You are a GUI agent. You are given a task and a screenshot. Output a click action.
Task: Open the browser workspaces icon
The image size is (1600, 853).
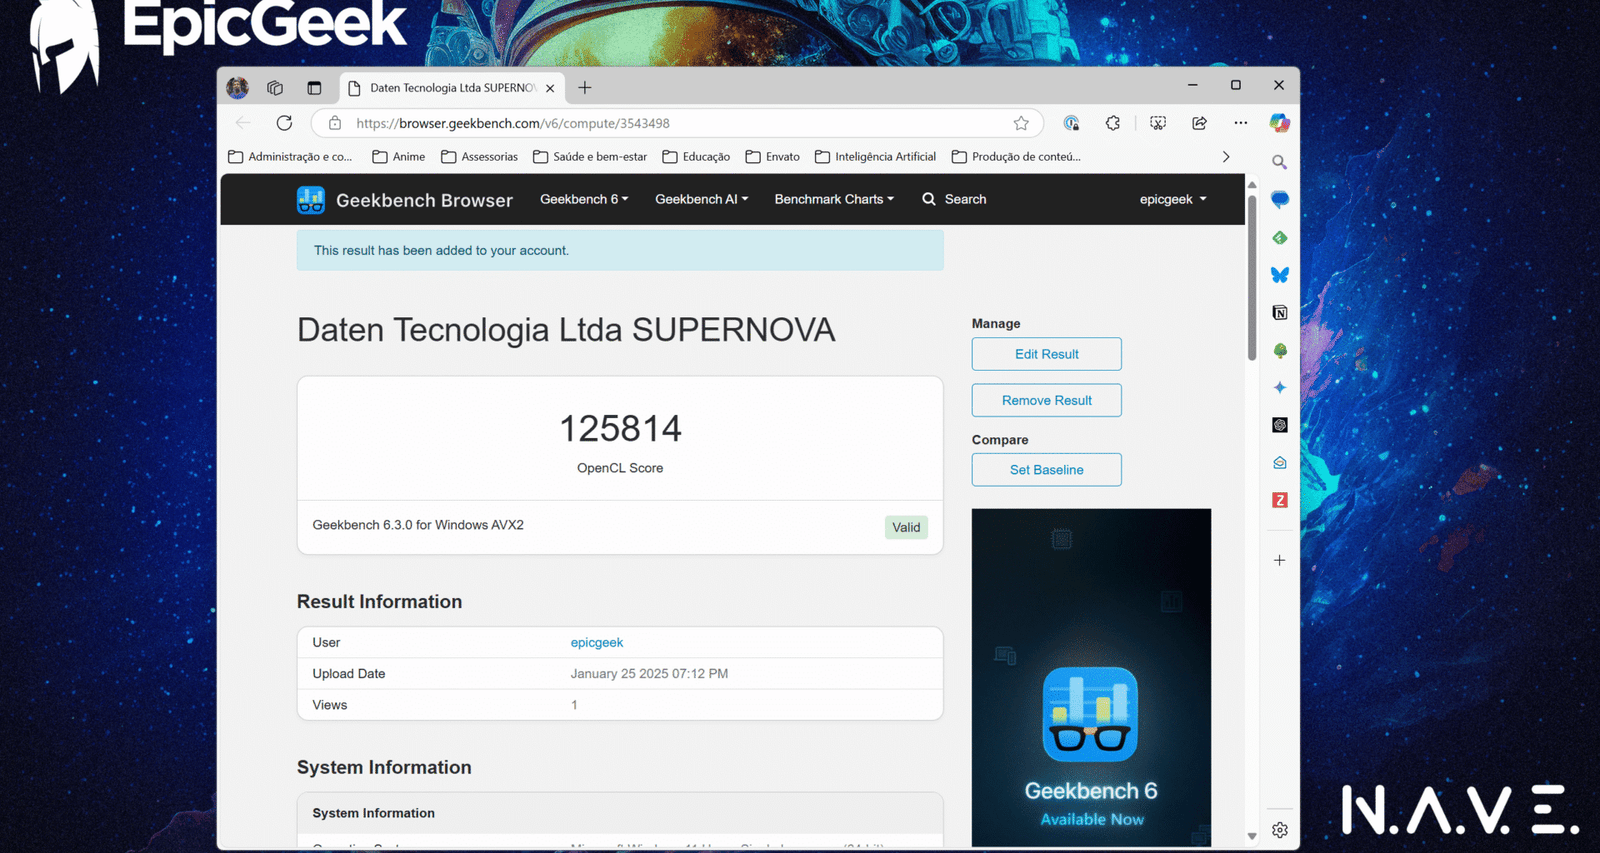pyautogui.click(x=275, y=88)
